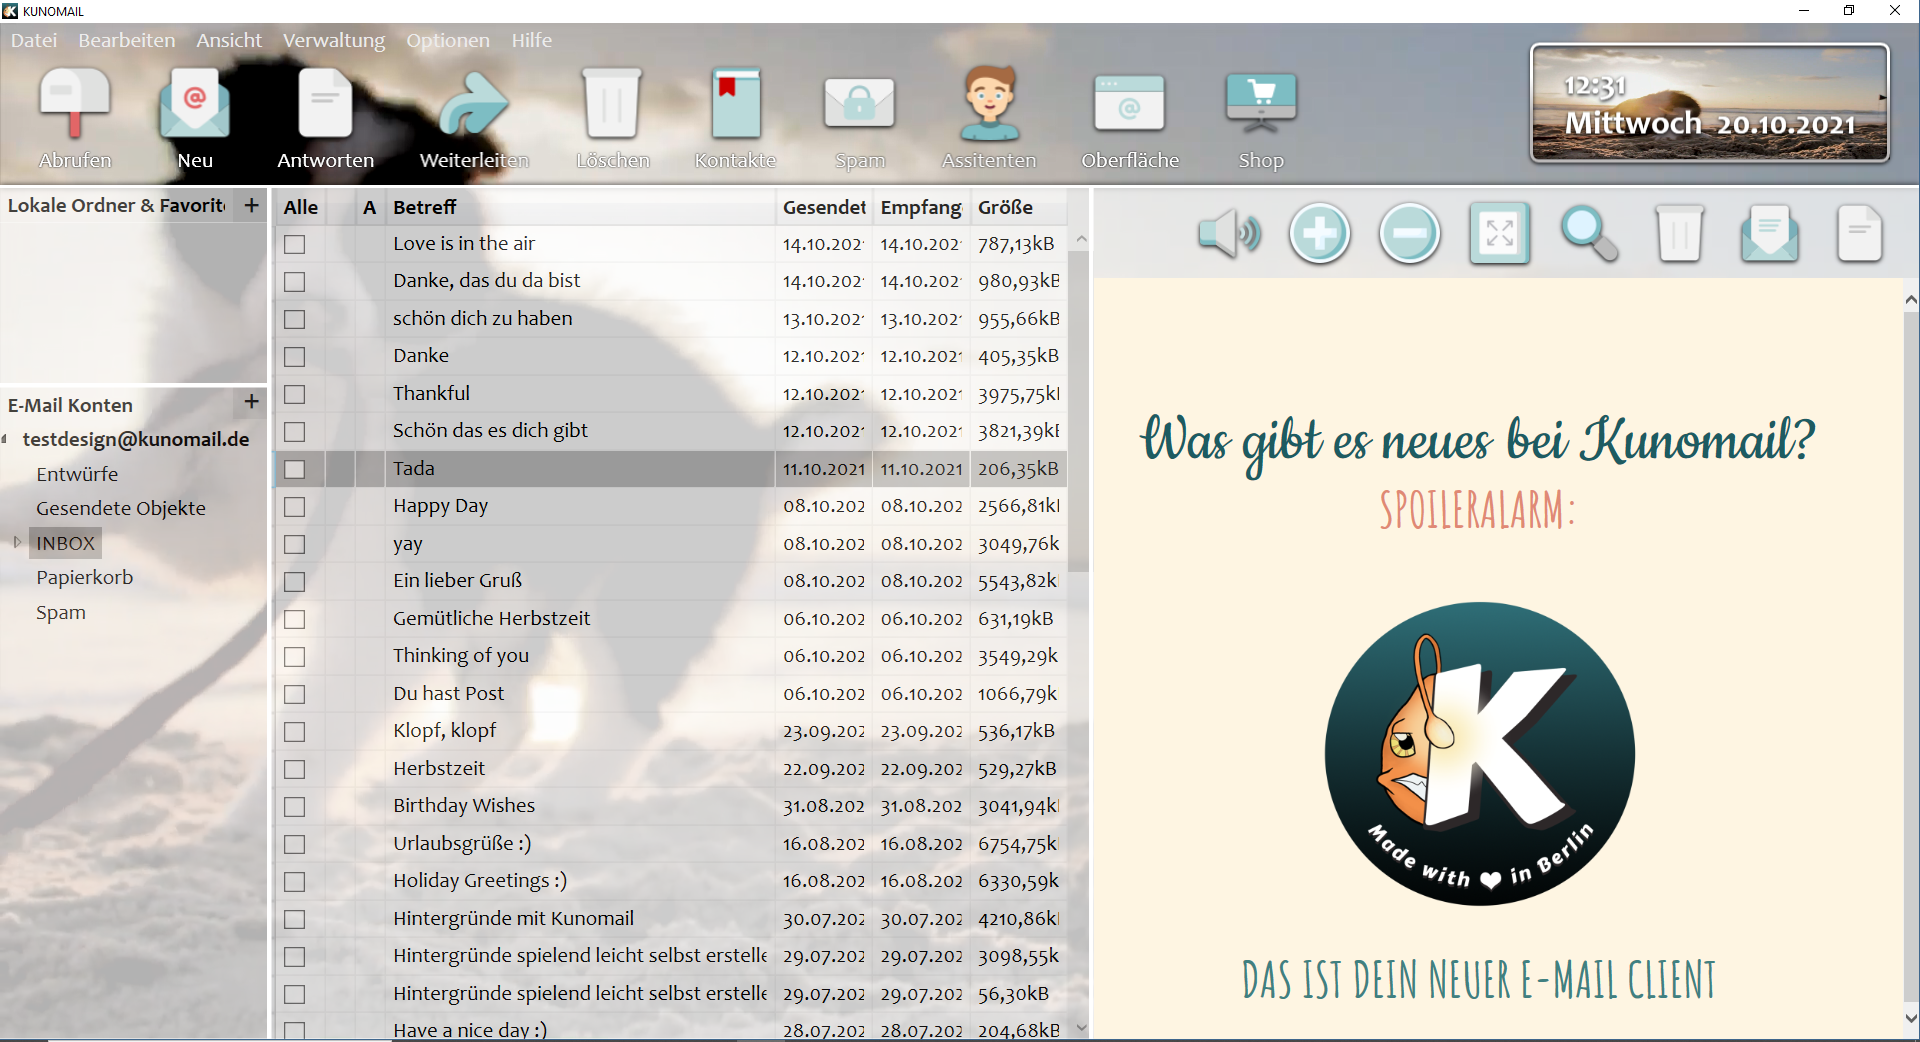Open the Hilfe menu
Viewport: 1920px width, 1042px height.
click(532, 40)
